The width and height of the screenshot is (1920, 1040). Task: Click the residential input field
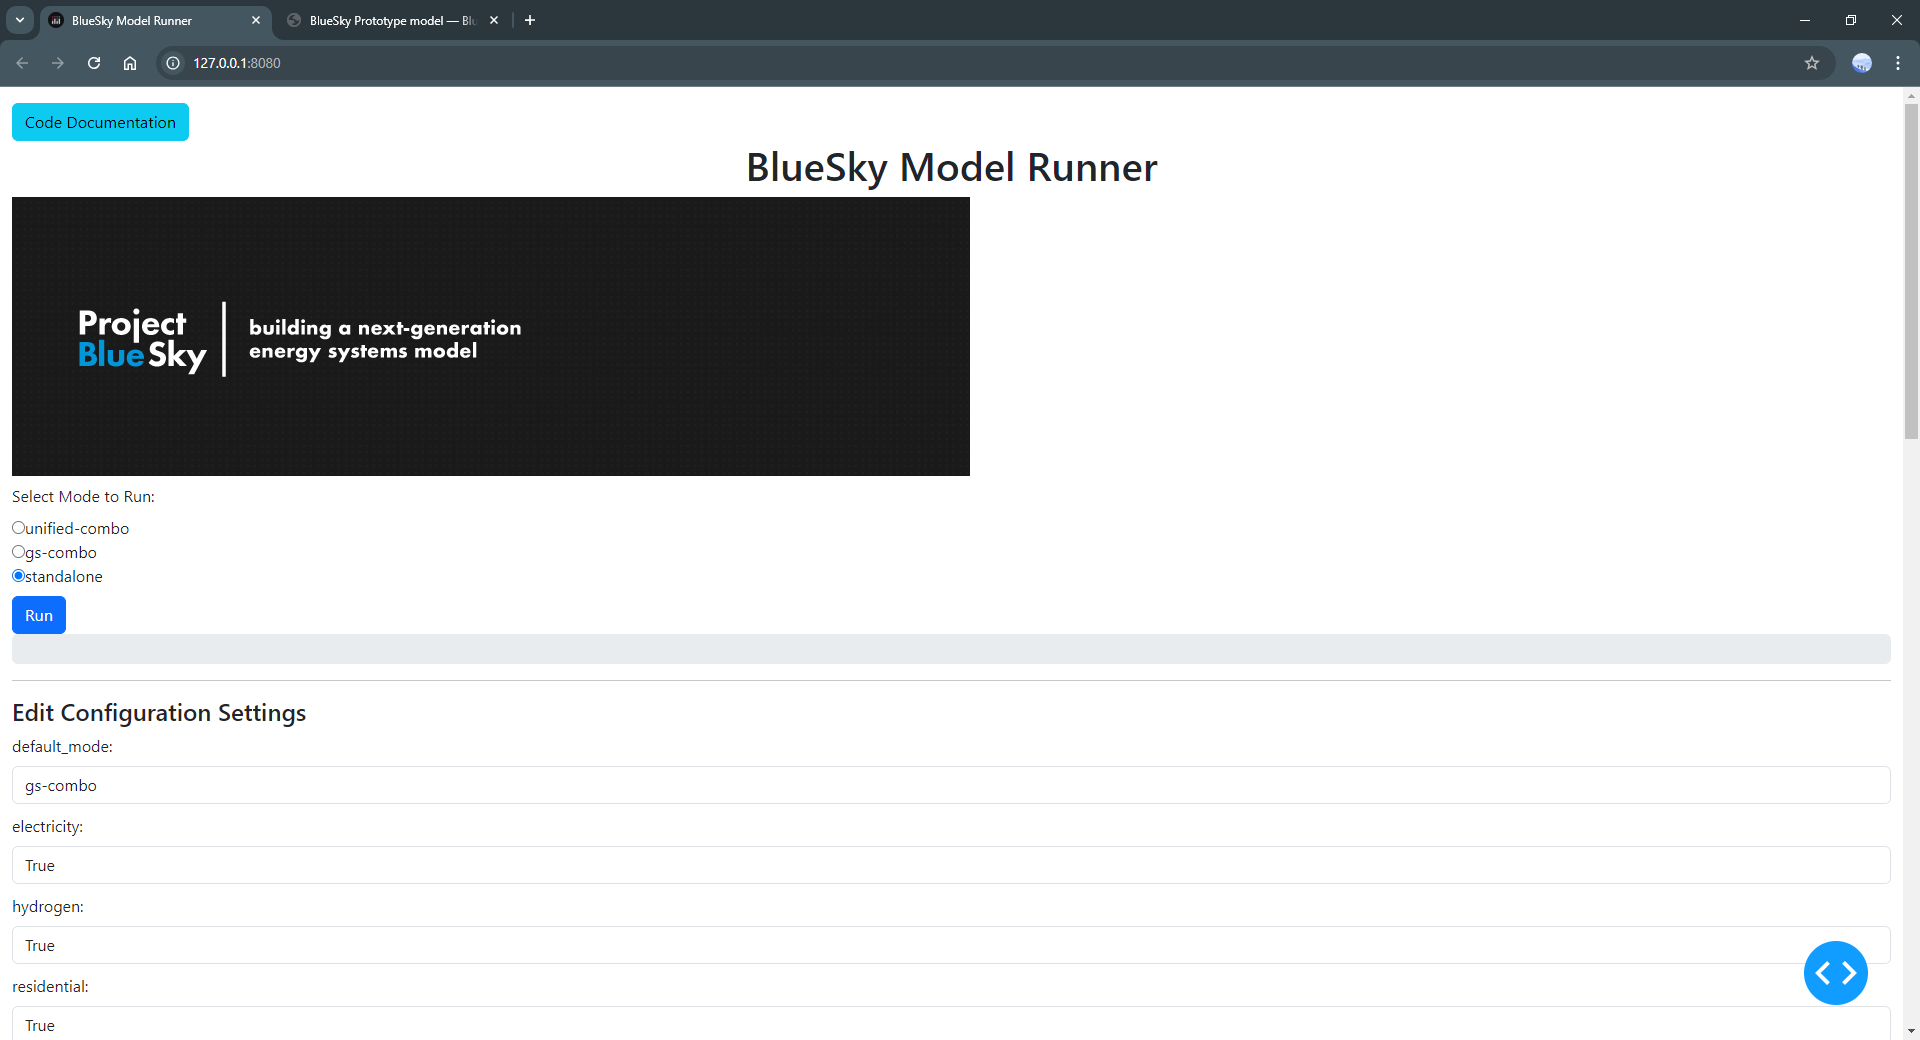(x=951, y=1023)
